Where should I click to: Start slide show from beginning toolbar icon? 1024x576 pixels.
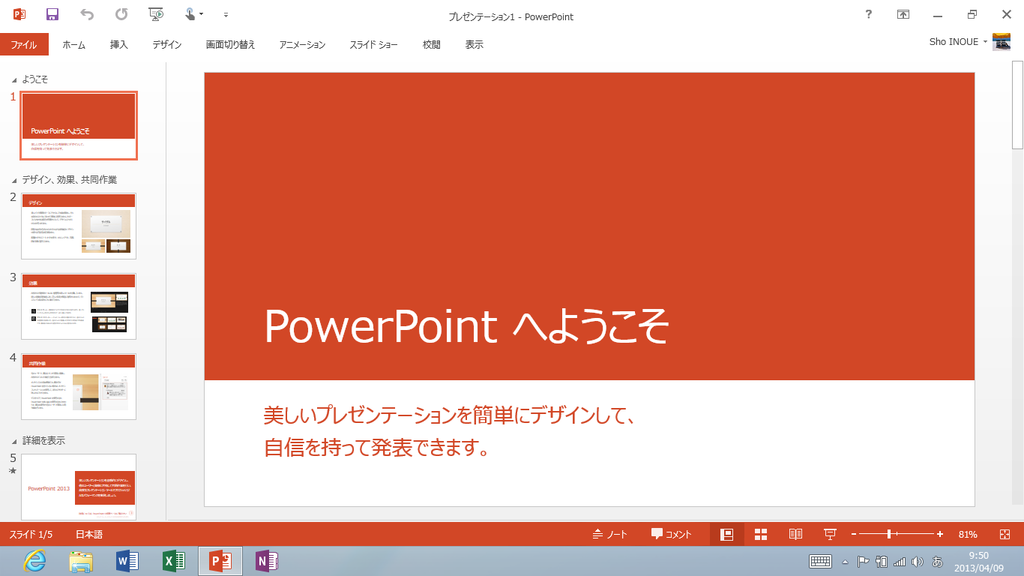coord(155,14)
